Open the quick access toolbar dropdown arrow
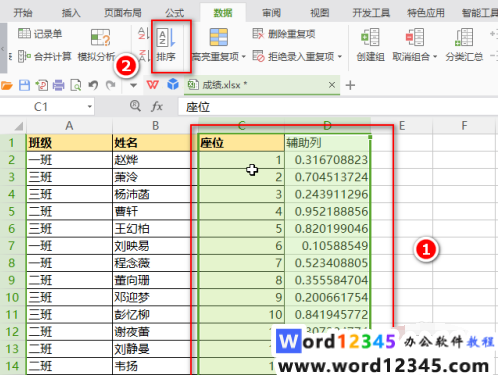This screenshot has width=499, height=382. 133,86
